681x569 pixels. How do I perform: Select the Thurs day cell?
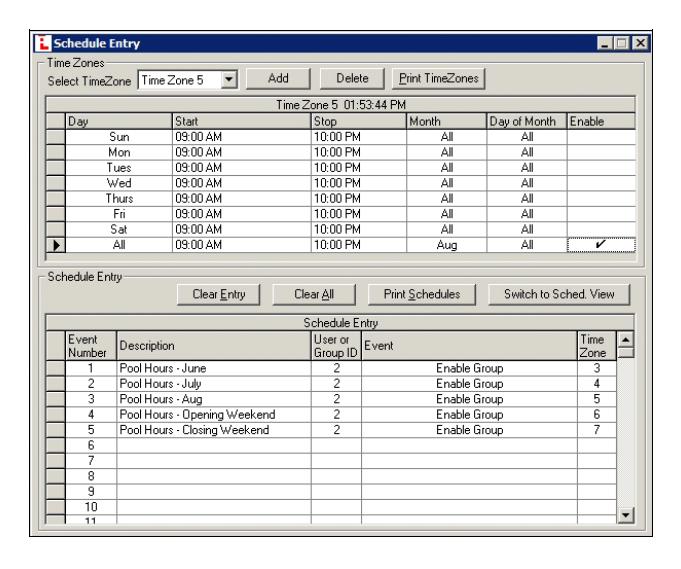(x=119, y=198)
